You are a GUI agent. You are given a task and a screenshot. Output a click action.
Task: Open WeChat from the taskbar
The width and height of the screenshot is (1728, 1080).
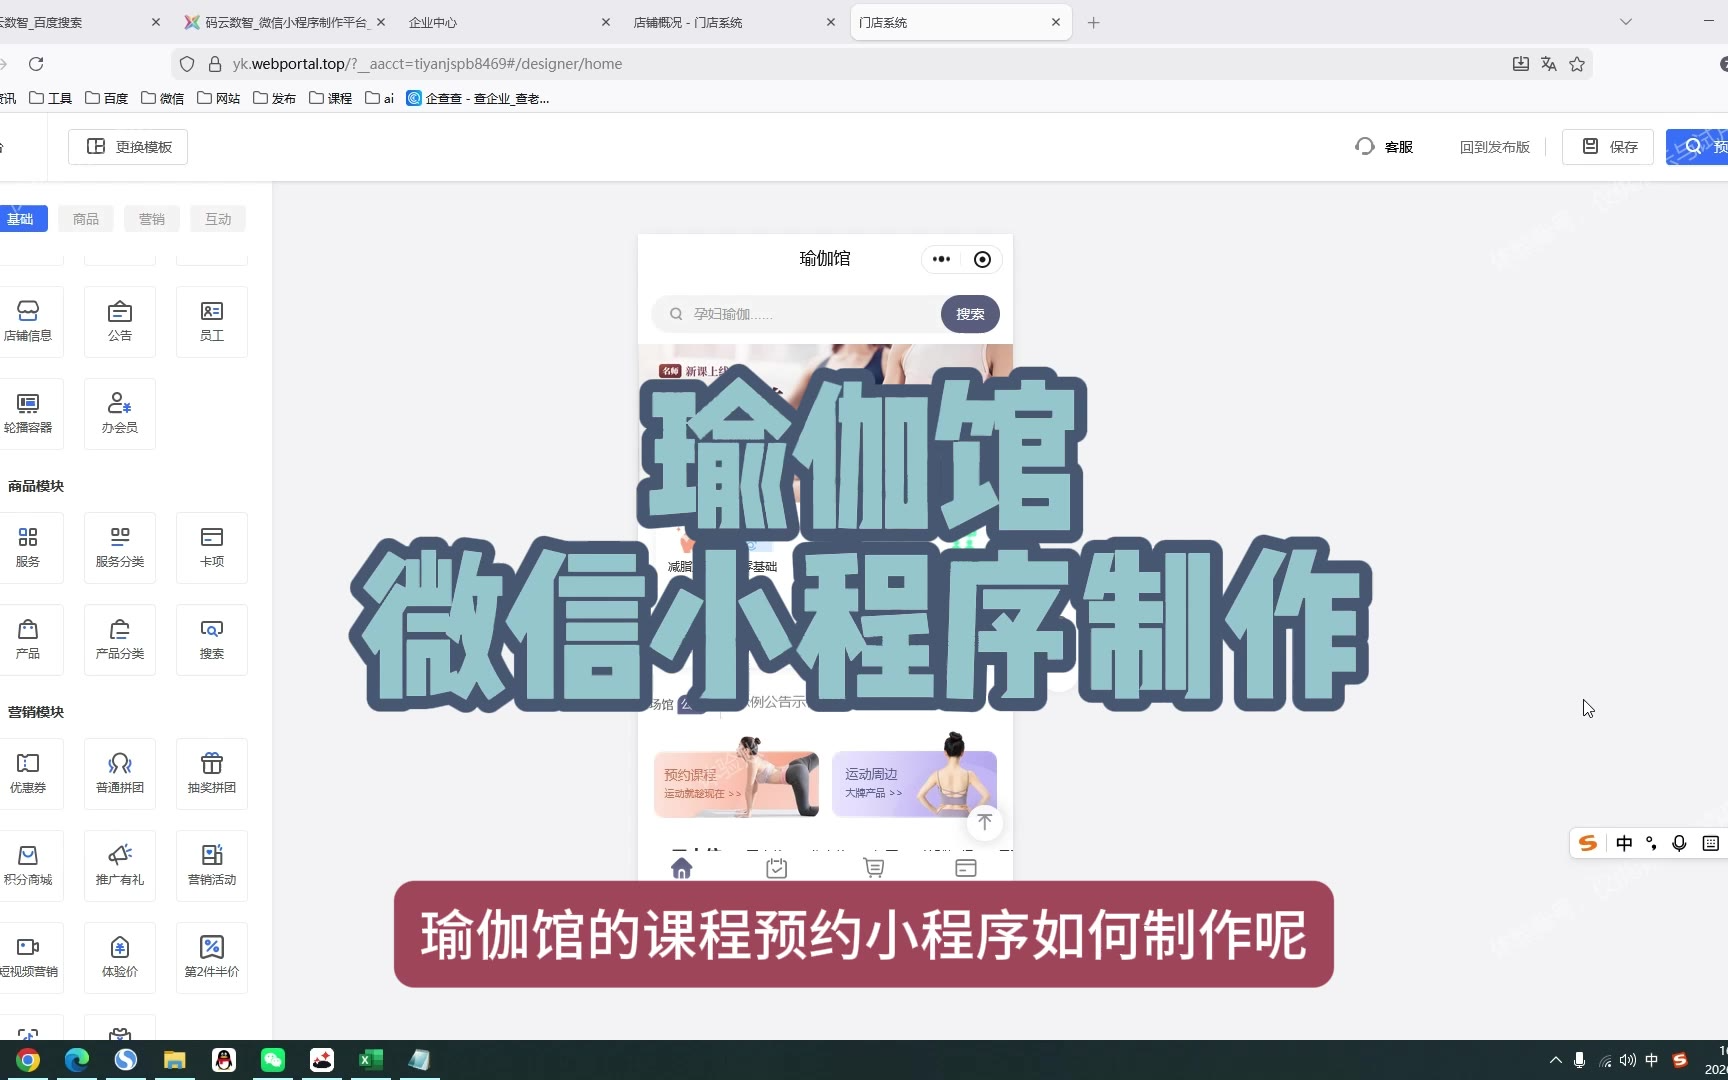(273, 1060)
